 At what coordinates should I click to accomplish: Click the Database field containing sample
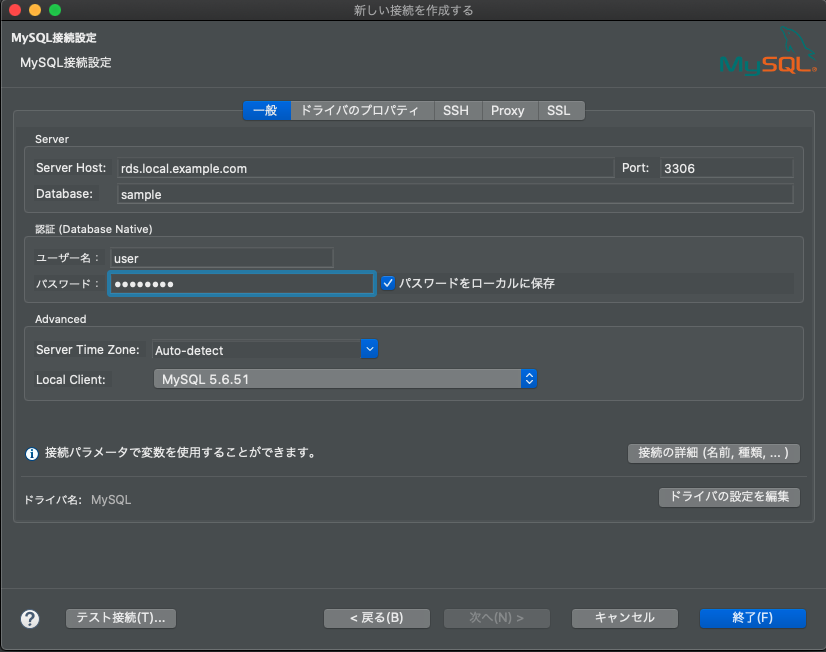coord(455,194)
